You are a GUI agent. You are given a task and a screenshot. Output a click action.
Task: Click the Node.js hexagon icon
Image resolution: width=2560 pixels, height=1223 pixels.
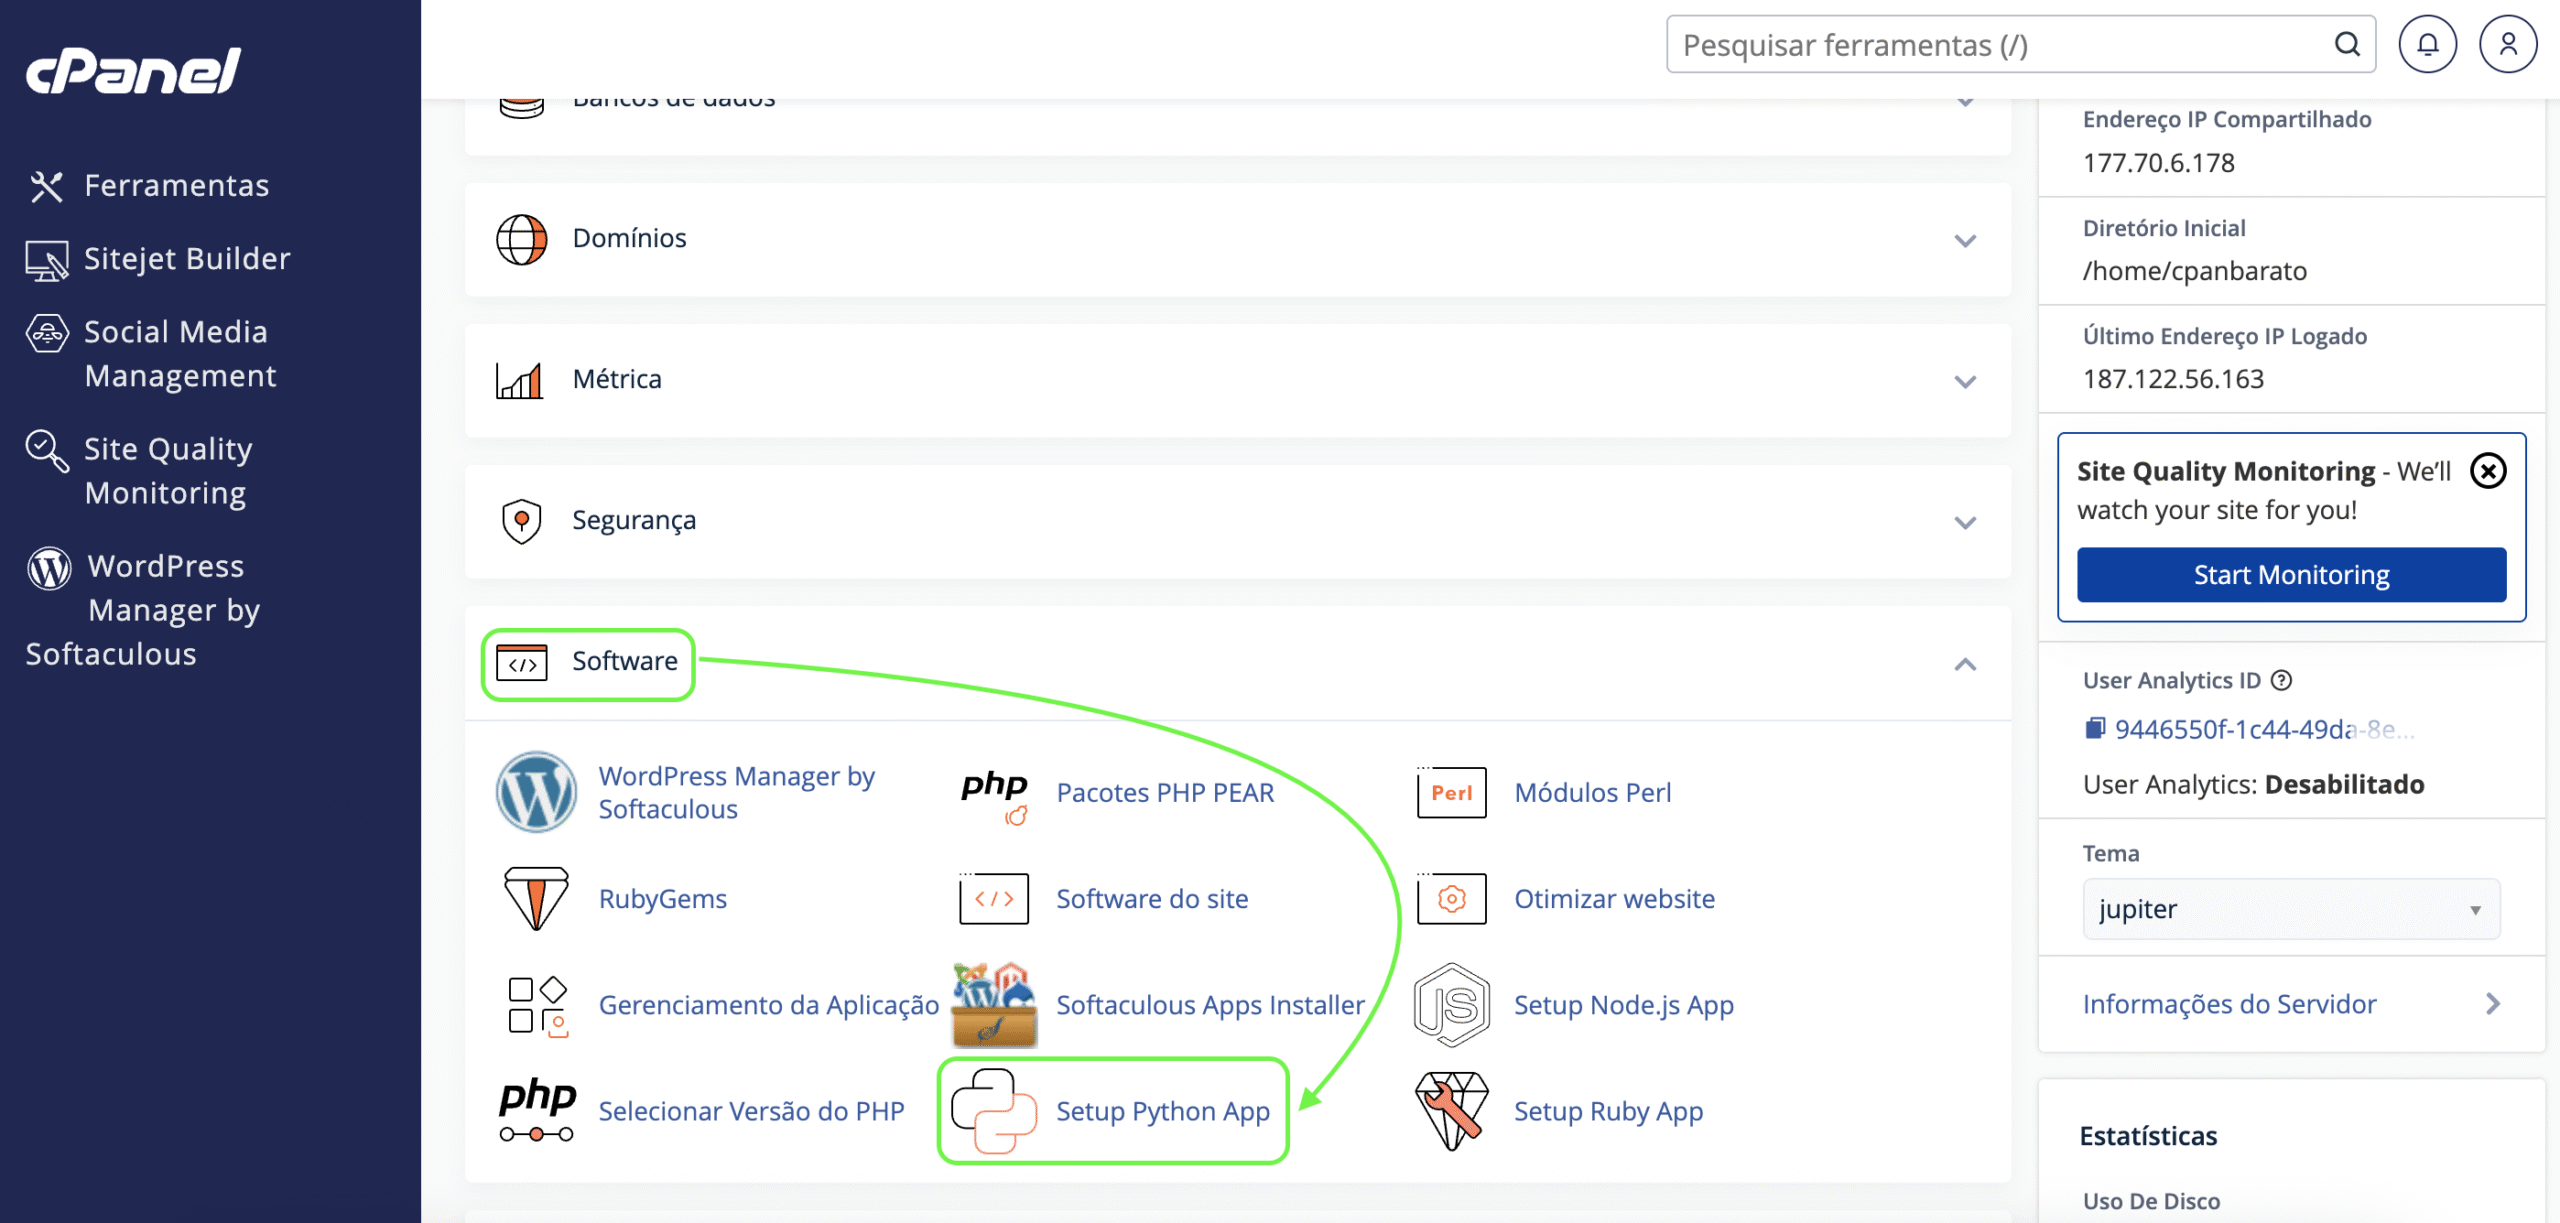[x=1452, y=1005]
